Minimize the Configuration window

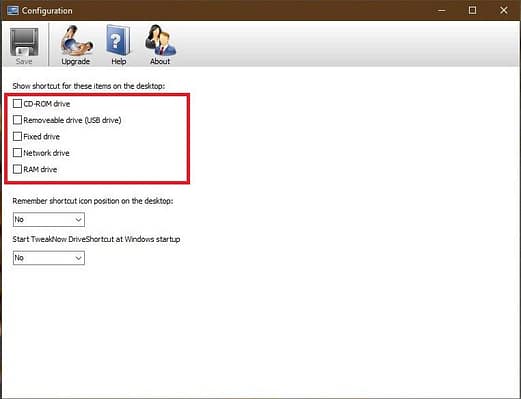click(x=442, y=10)
